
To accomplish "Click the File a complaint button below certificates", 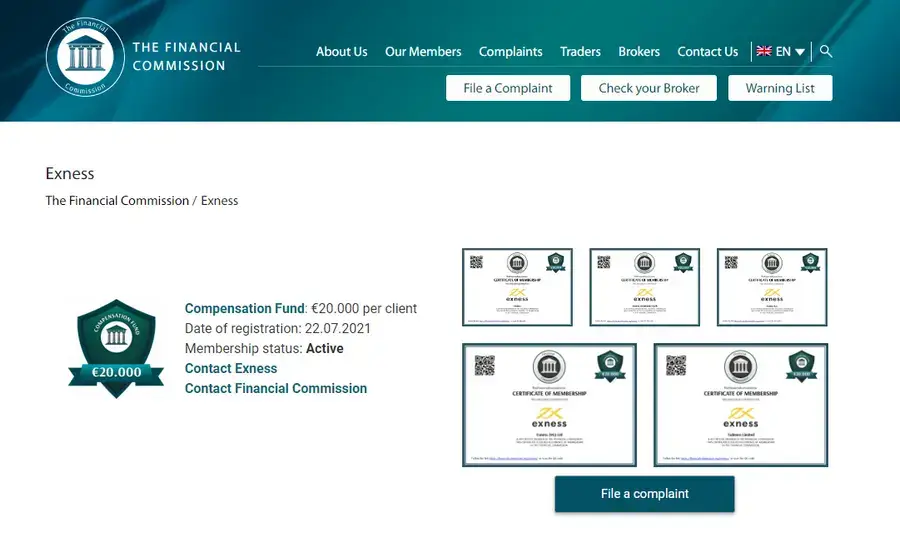I will (645, 494).
